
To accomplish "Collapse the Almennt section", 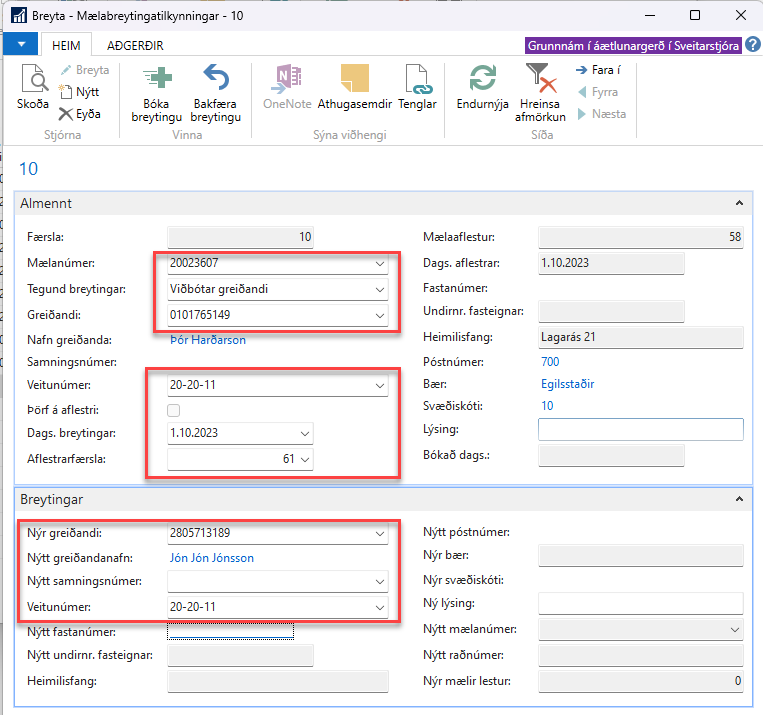I will click(x=739, y=203).
